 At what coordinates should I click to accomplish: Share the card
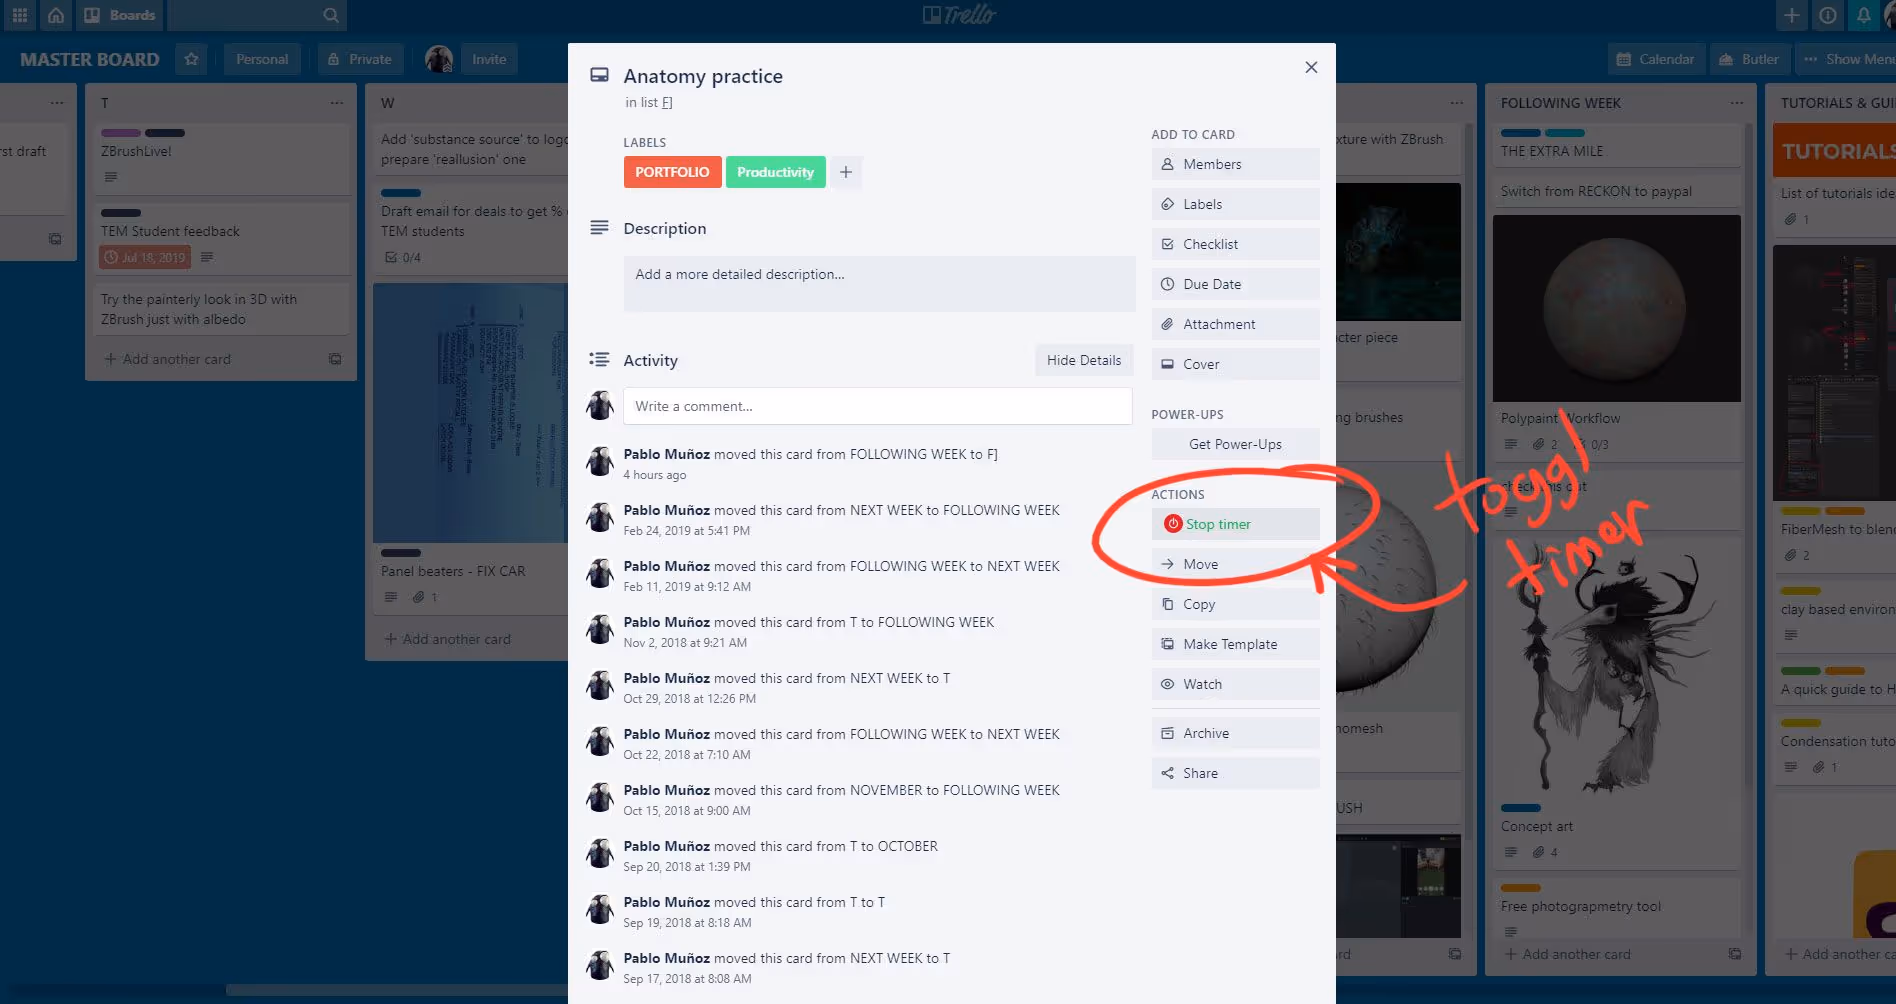[x=1235, y=773]
